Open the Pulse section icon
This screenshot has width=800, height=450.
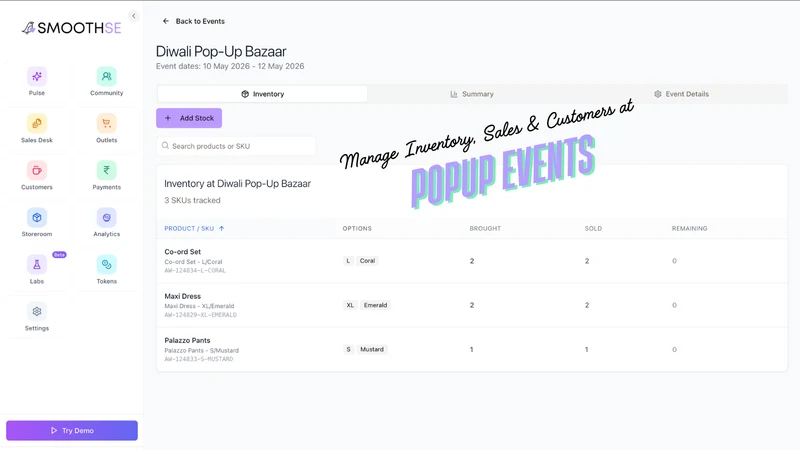pyautogui.click(x=37, y=77)
